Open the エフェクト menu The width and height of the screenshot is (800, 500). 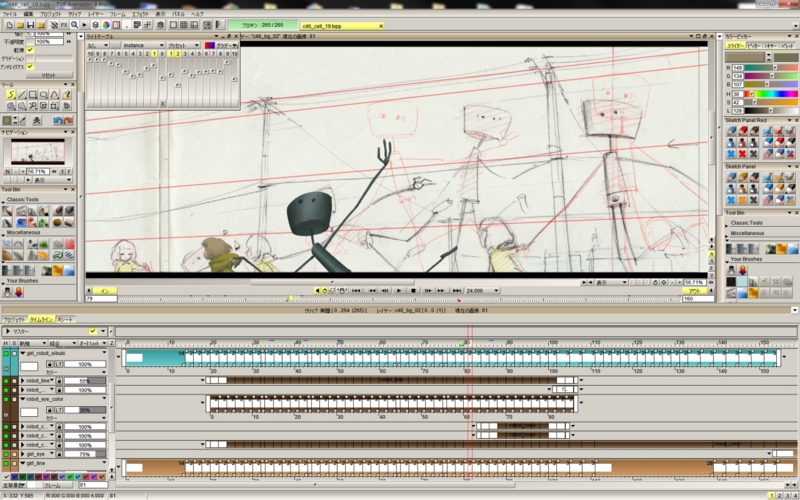coord(140,14)
